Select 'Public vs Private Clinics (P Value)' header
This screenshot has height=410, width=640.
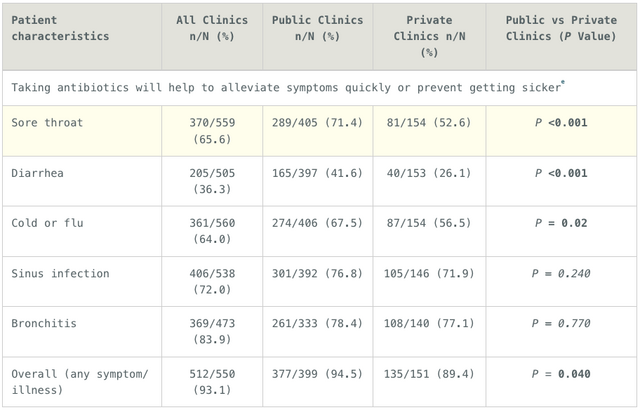point(561,28)
